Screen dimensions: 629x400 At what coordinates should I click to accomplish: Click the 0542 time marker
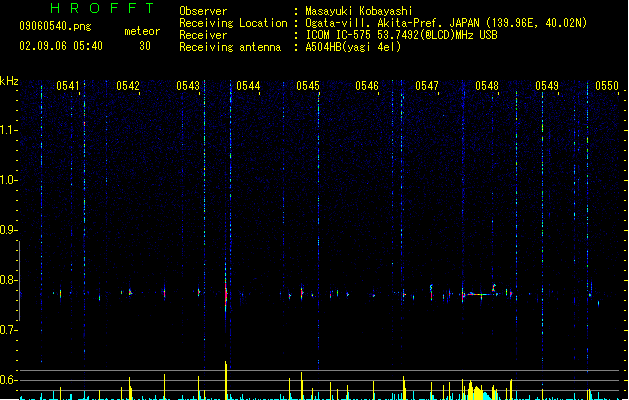(128, 86)
